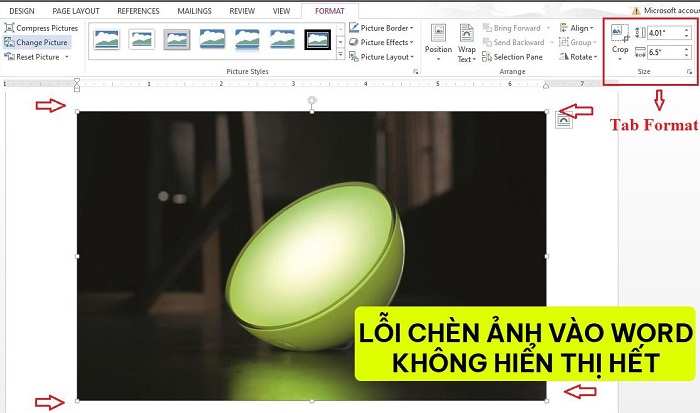Open the Selection Pane
Image resolution: width=700 pixels, height=413 pixels.
pos(512,57)
